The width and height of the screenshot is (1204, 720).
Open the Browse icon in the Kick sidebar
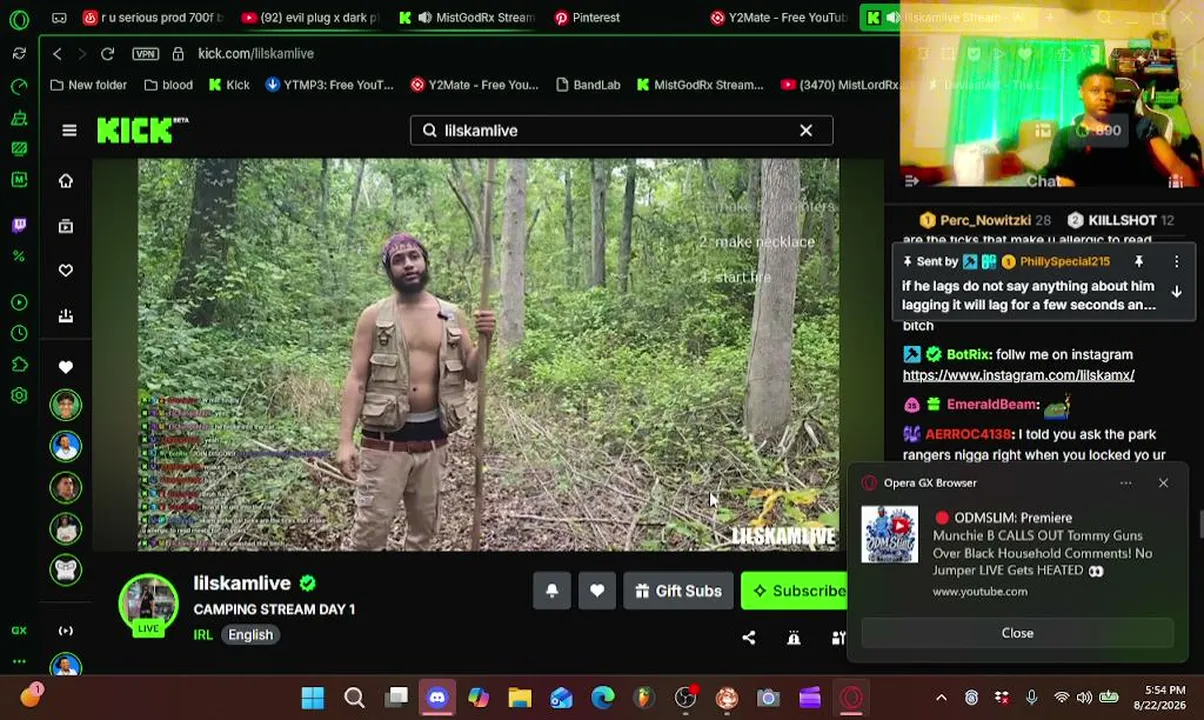pyautogui.click(x=66, y=226)
